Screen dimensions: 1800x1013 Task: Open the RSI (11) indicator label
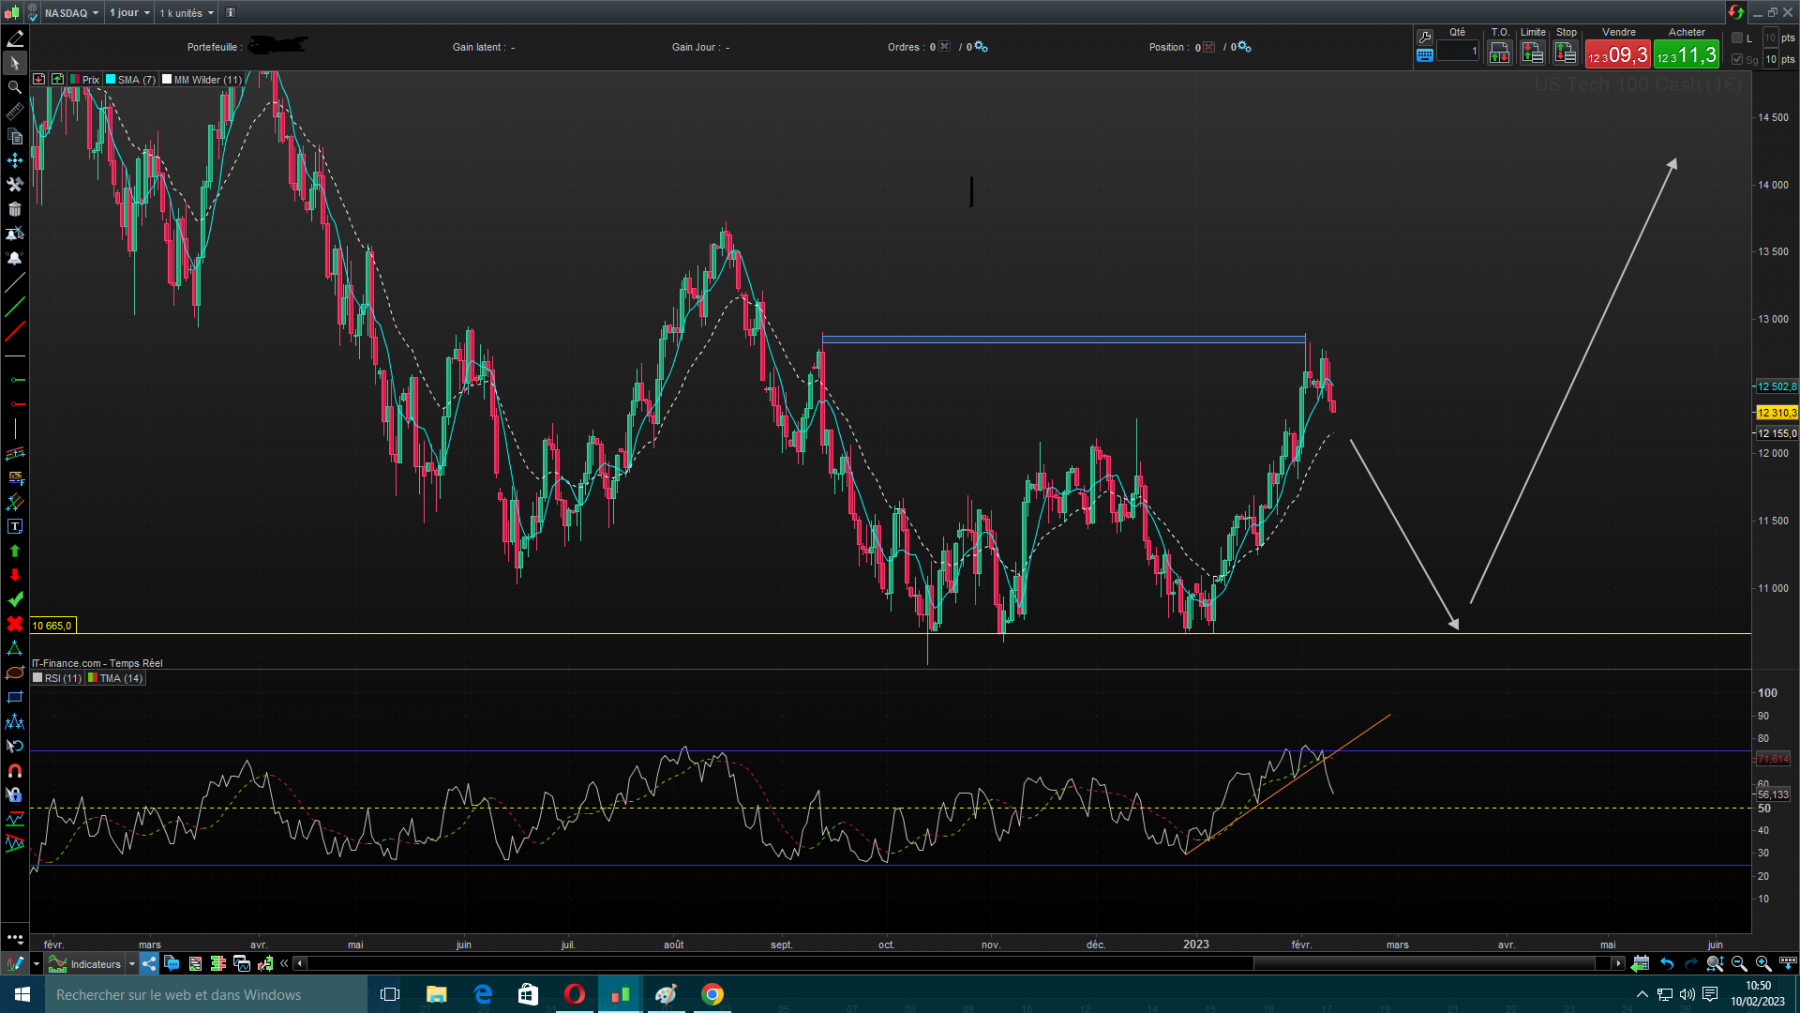coord(62,678)
